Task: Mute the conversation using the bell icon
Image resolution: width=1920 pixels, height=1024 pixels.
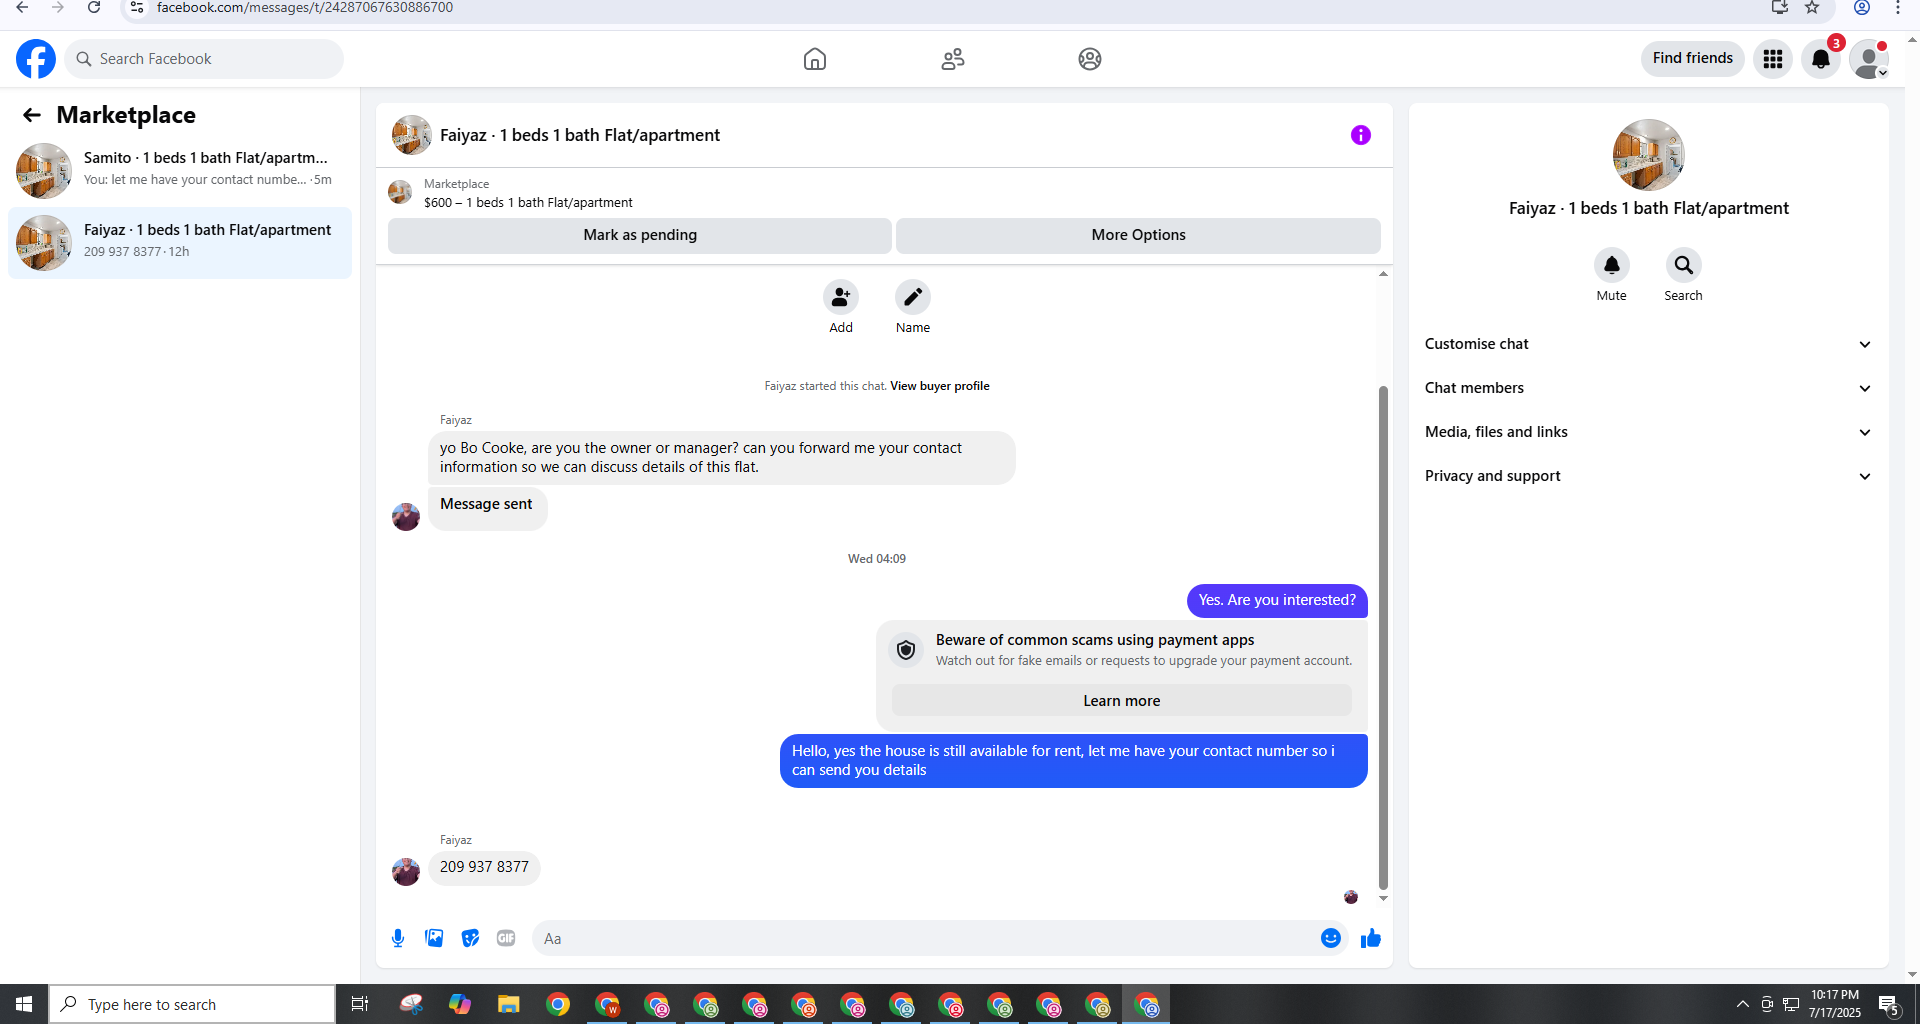Action: pos(1612,265)
